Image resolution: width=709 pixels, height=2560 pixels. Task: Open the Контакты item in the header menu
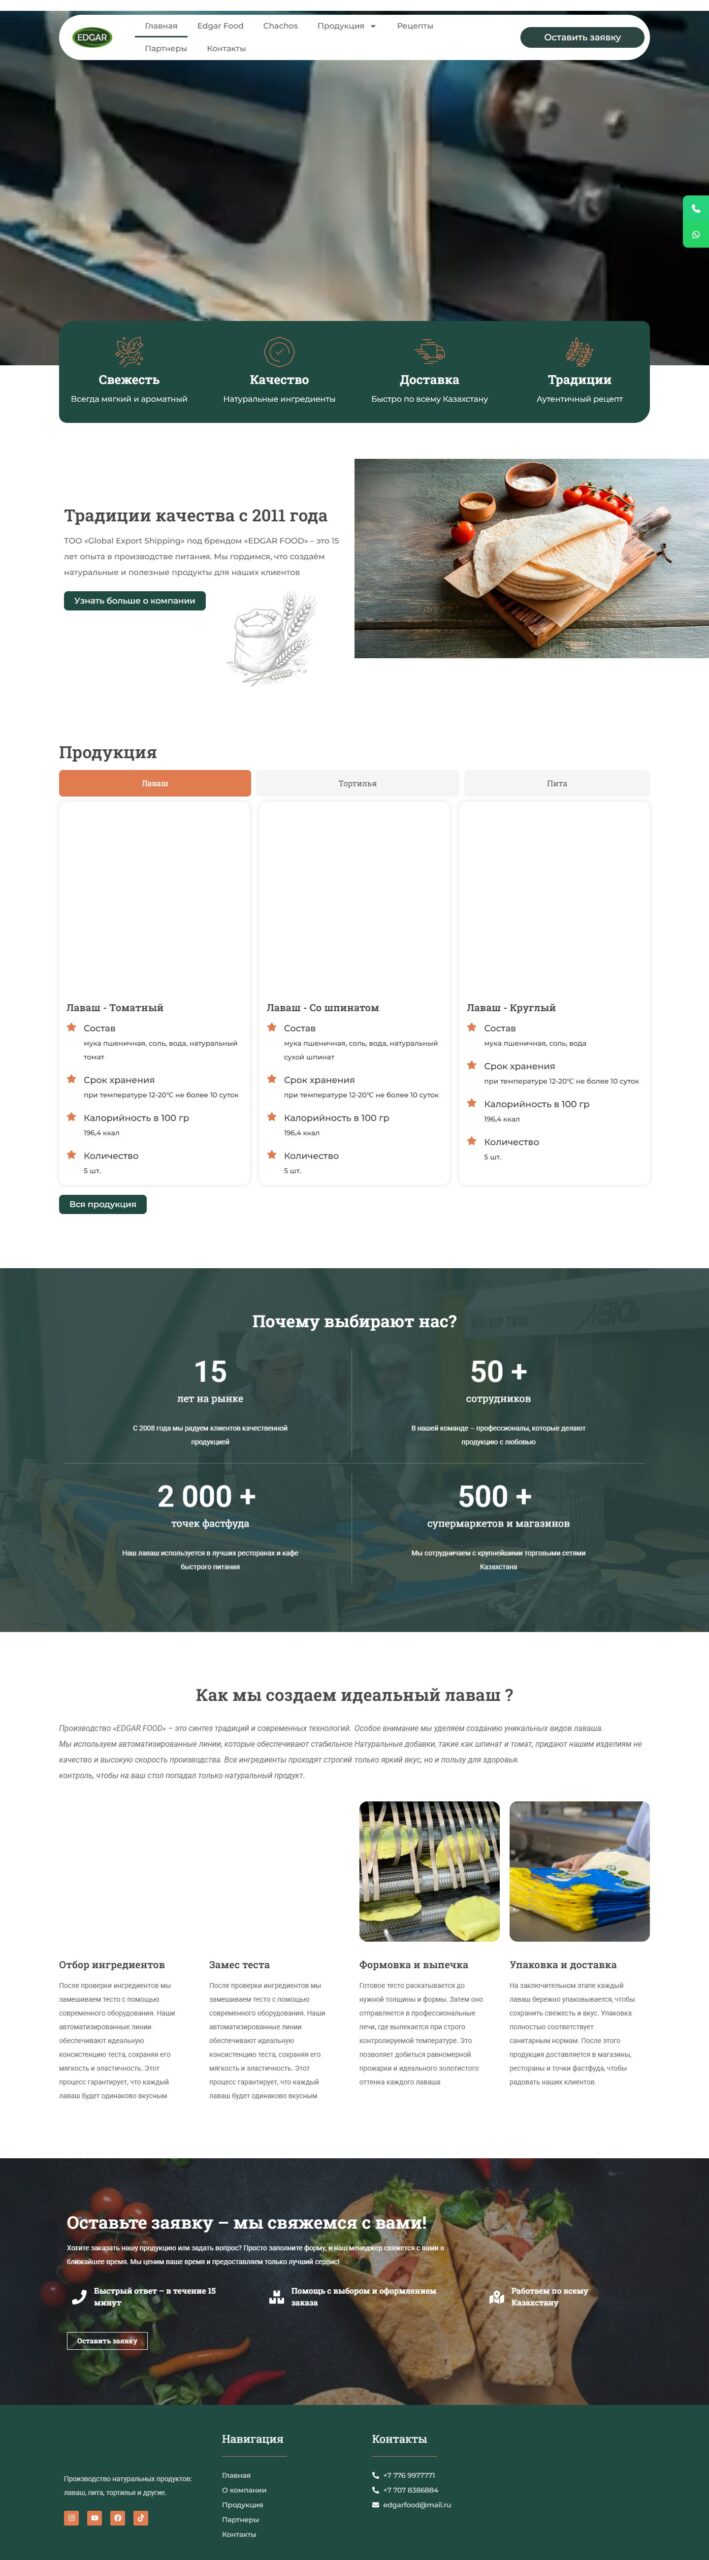[226, 48]
